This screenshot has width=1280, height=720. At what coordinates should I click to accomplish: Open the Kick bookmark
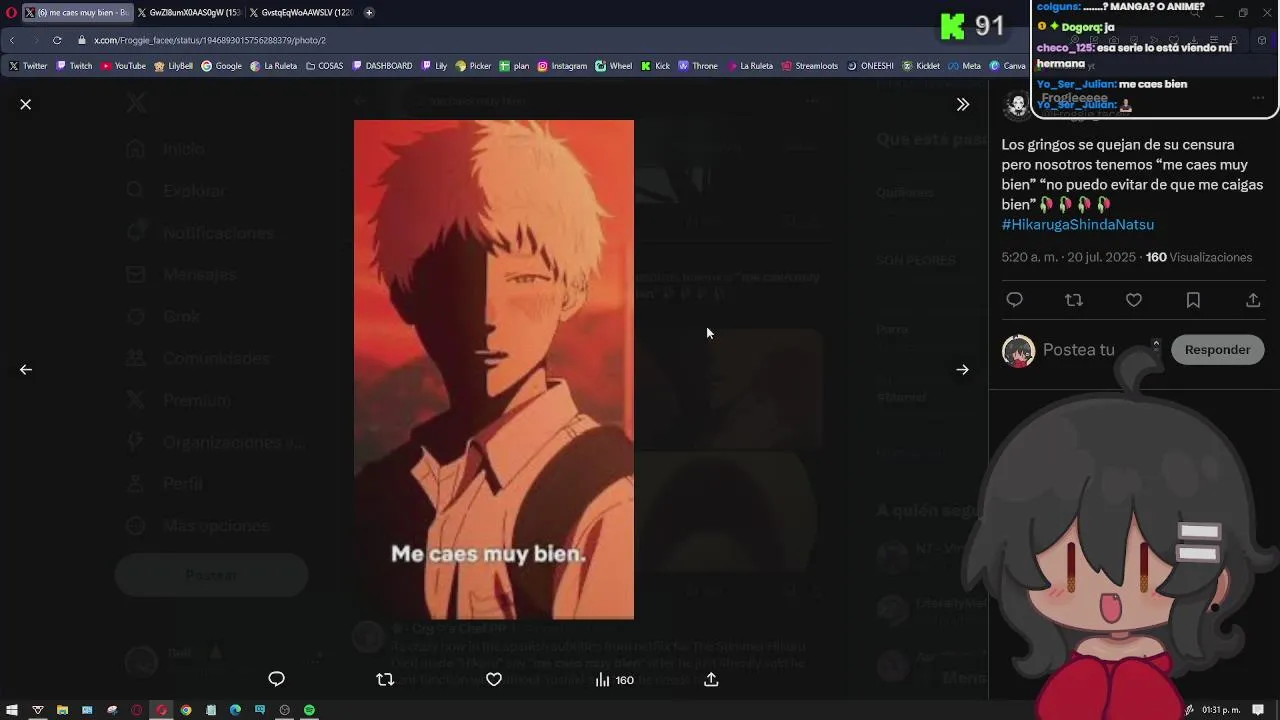655,66
